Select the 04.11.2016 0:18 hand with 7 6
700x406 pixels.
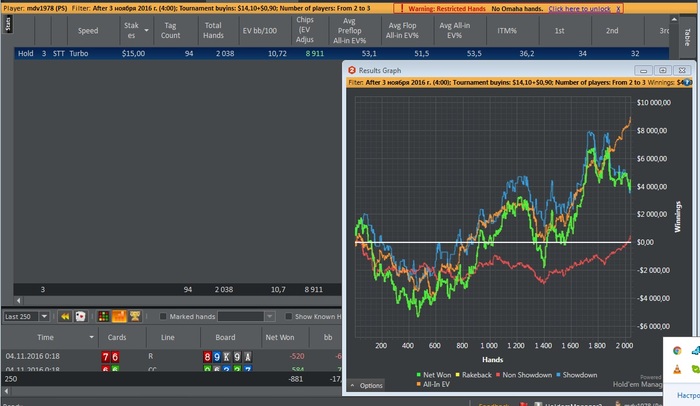pos(171,356)
